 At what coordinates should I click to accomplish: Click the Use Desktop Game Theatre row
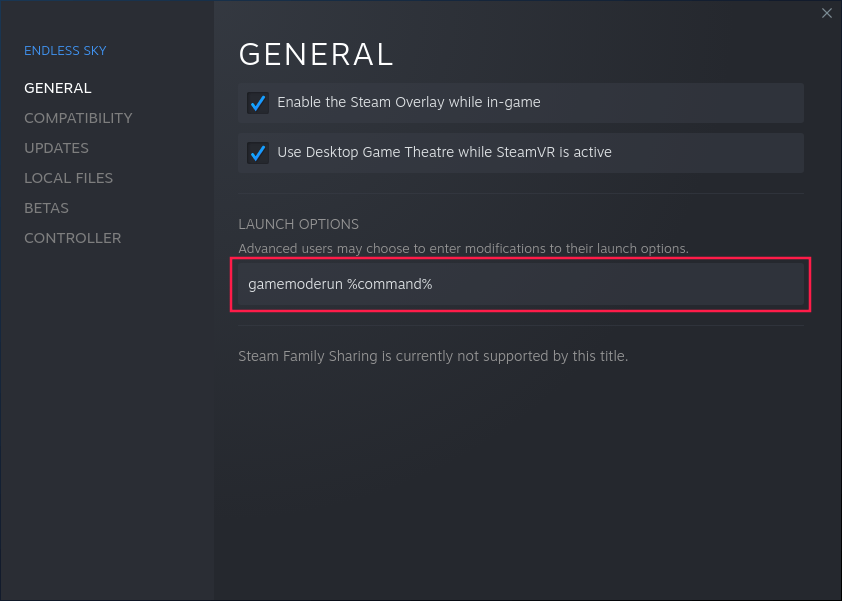point(520,152)
